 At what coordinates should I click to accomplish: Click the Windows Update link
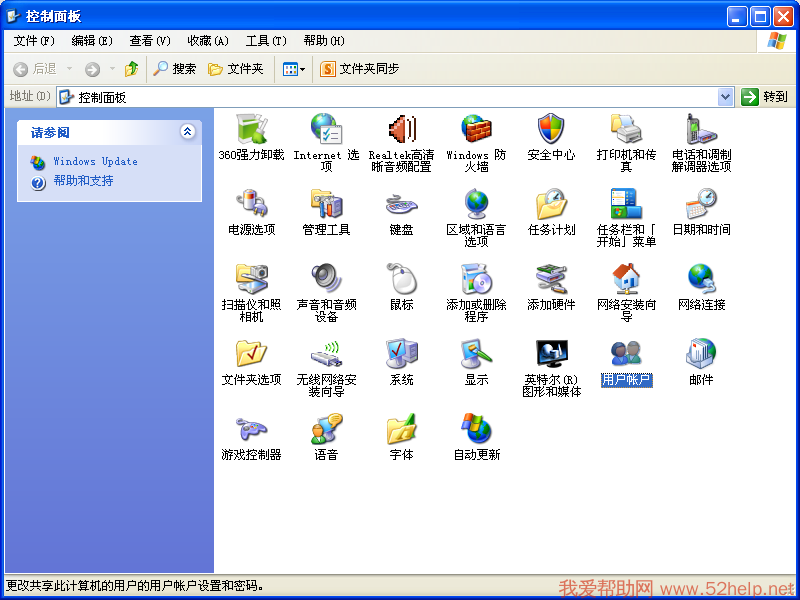click(95, 161)
